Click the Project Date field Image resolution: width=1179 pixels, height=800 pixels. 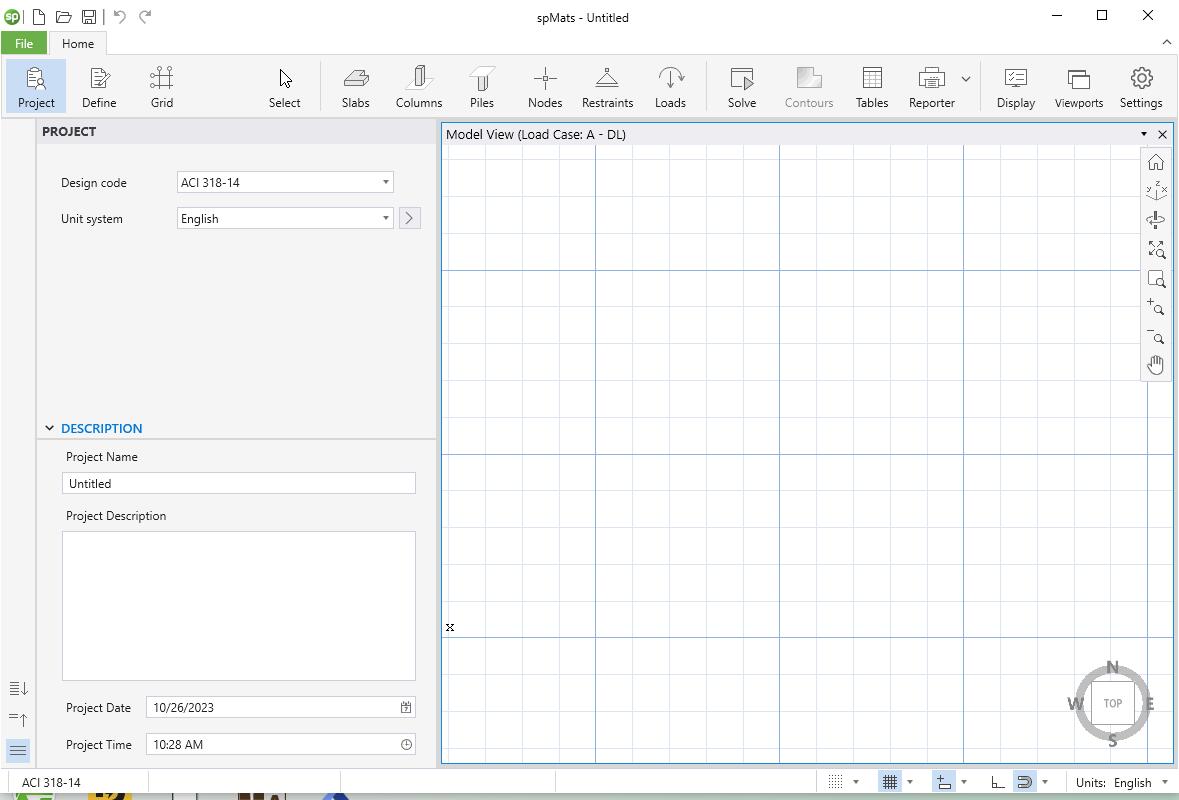[281, 707]
